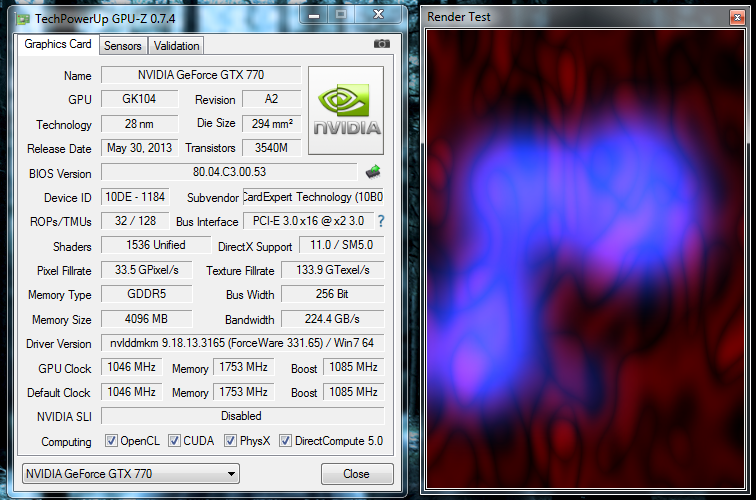This screenshot has width=756, height=500.
Task: Close the GPU-Z window with the X button
Action: [x=378, y=15]
